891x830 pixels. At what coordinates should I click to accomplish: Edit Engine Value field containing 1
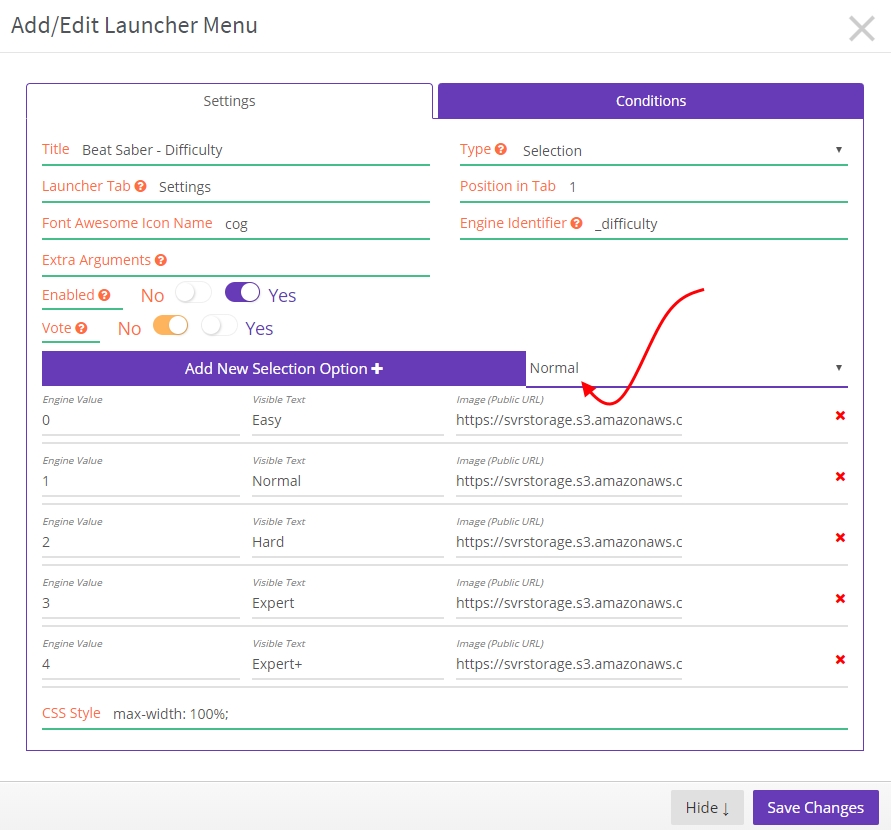point(141,481)
